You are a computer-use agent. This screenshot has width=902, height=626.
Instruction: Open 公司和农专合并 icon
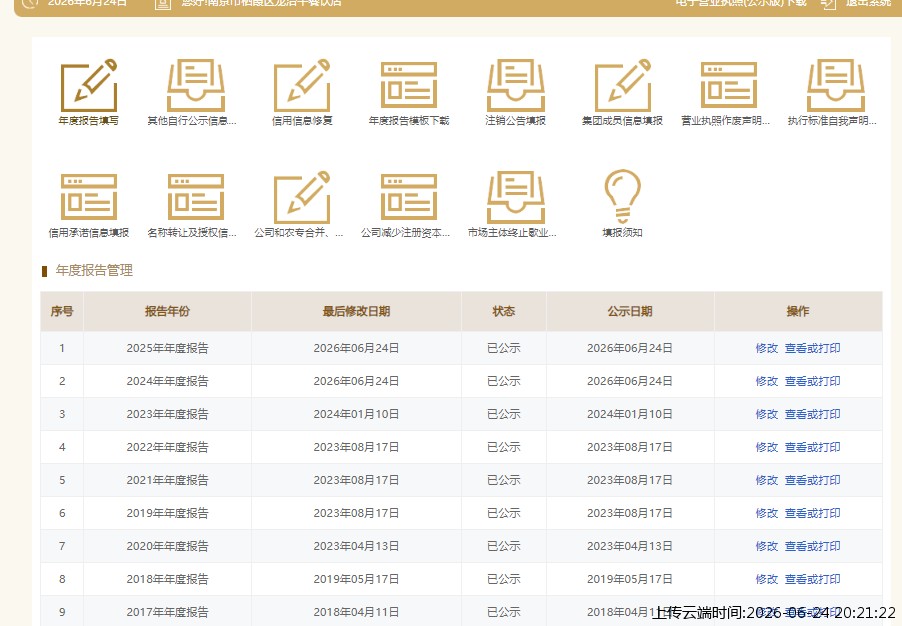point(302,197)
